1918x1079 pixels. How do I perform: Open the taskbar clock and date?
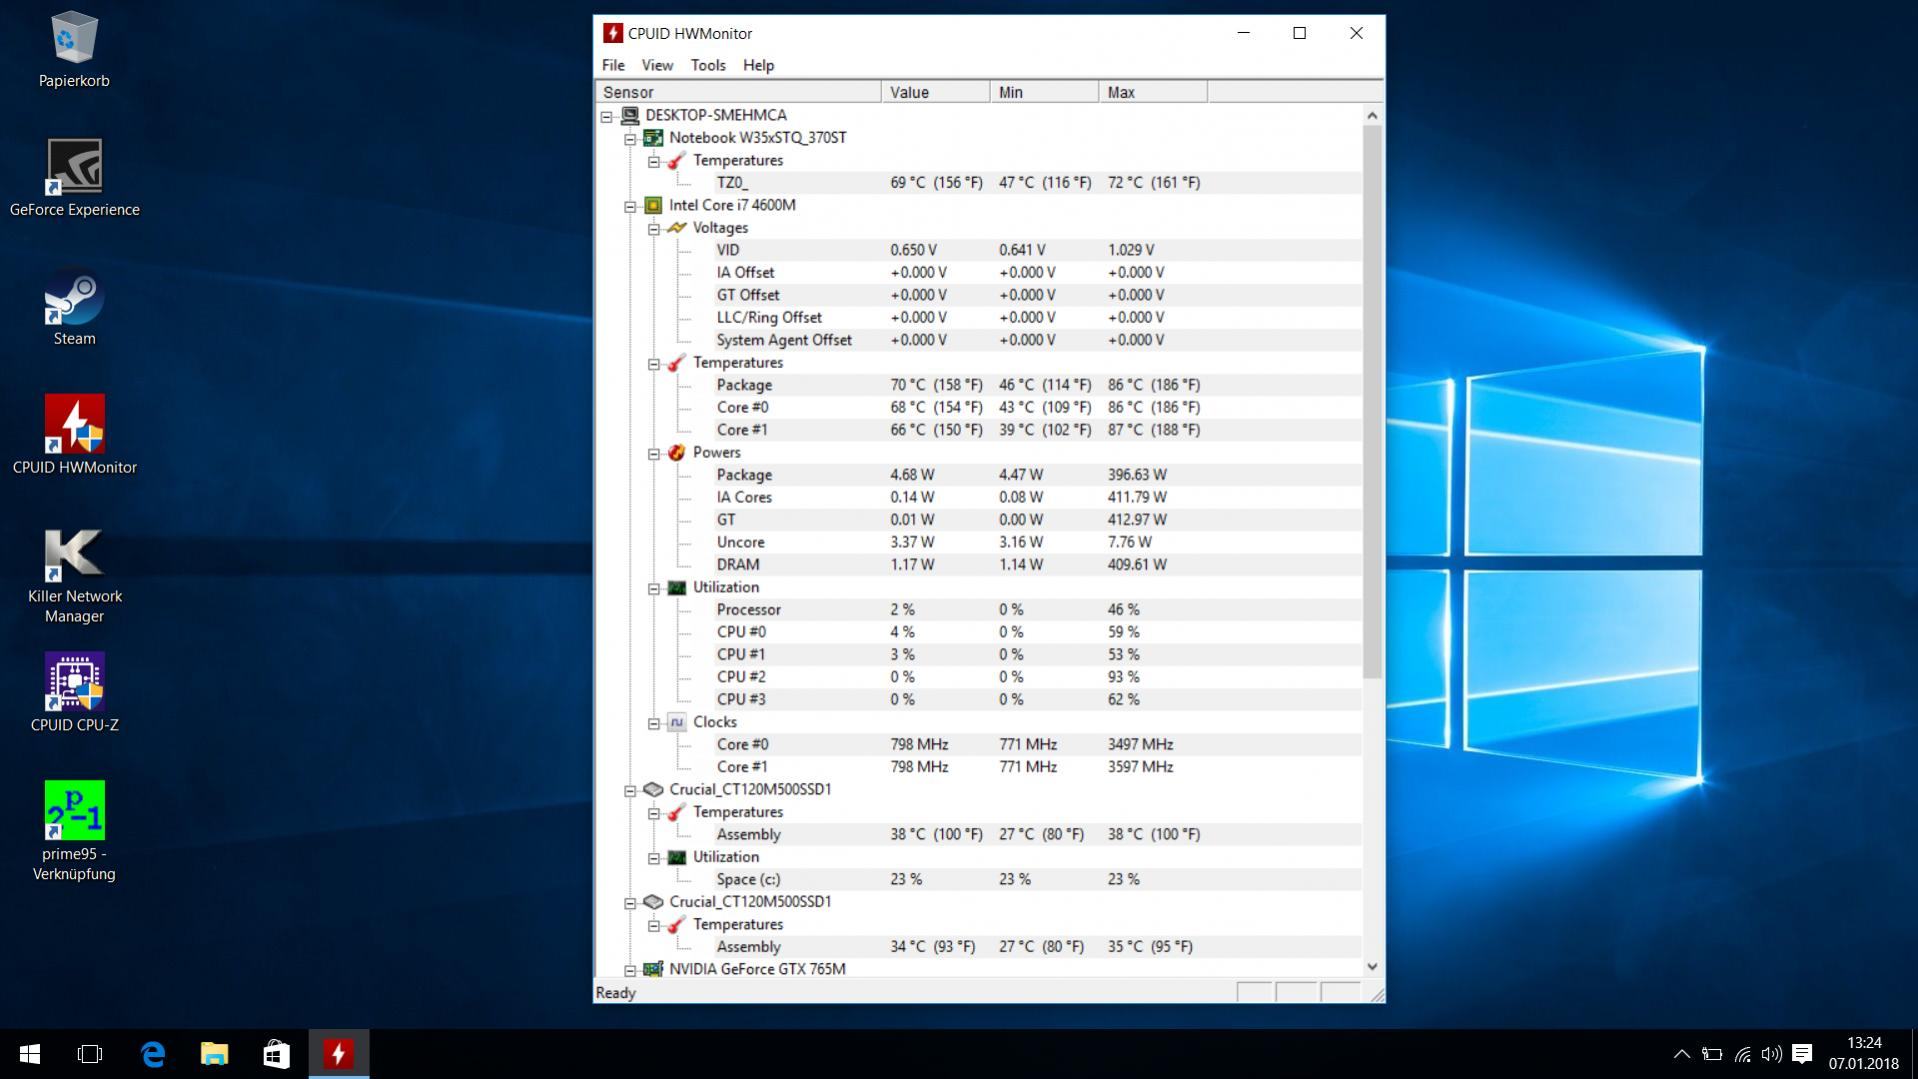coord(1864,1054)
